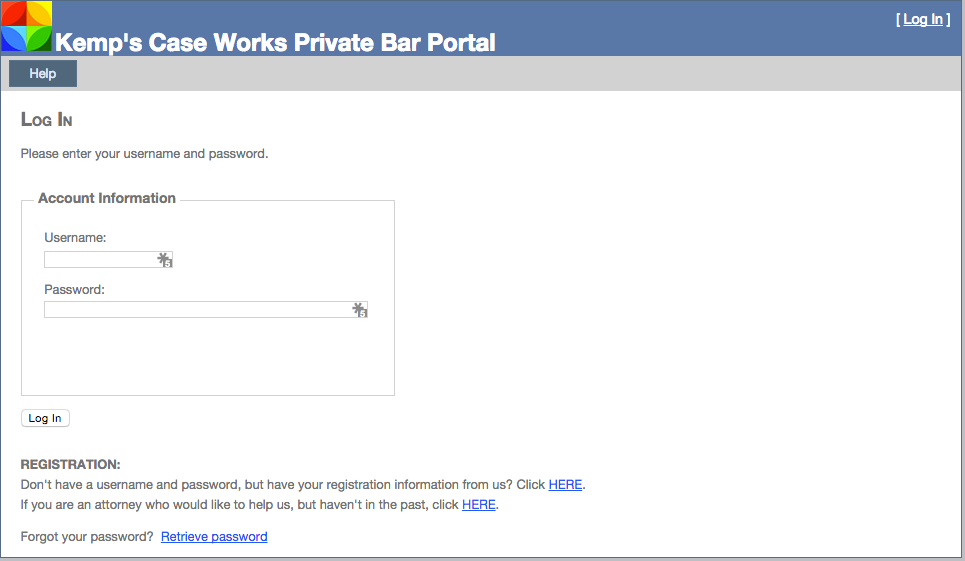Image resolution: width=965 pixels, height=561 pixels.
Task: Click the Kemp's Case Works Private Bar Portal title
Action: (275, 43)
